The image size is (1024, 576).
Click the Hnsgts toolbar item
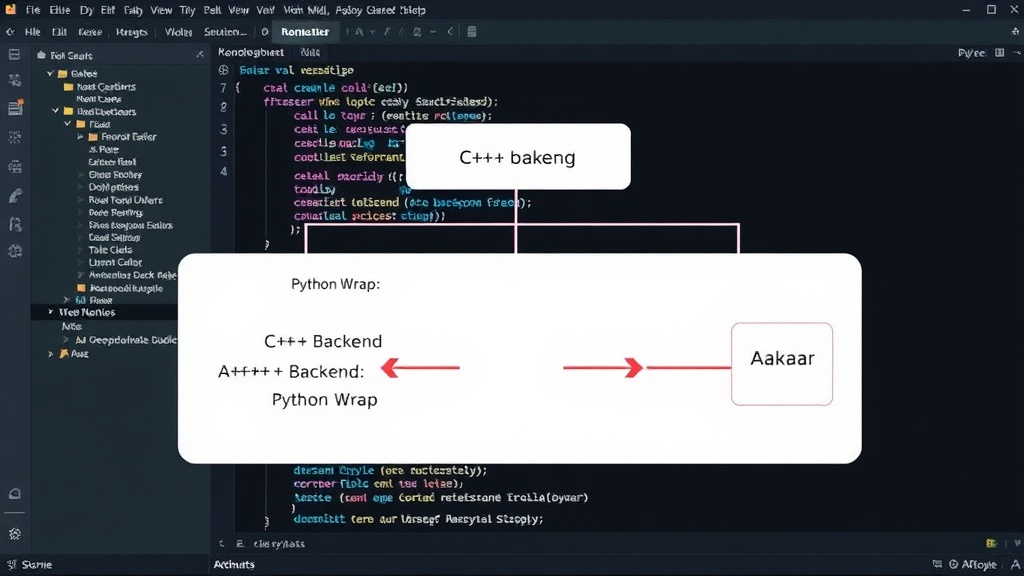(131, 32)
